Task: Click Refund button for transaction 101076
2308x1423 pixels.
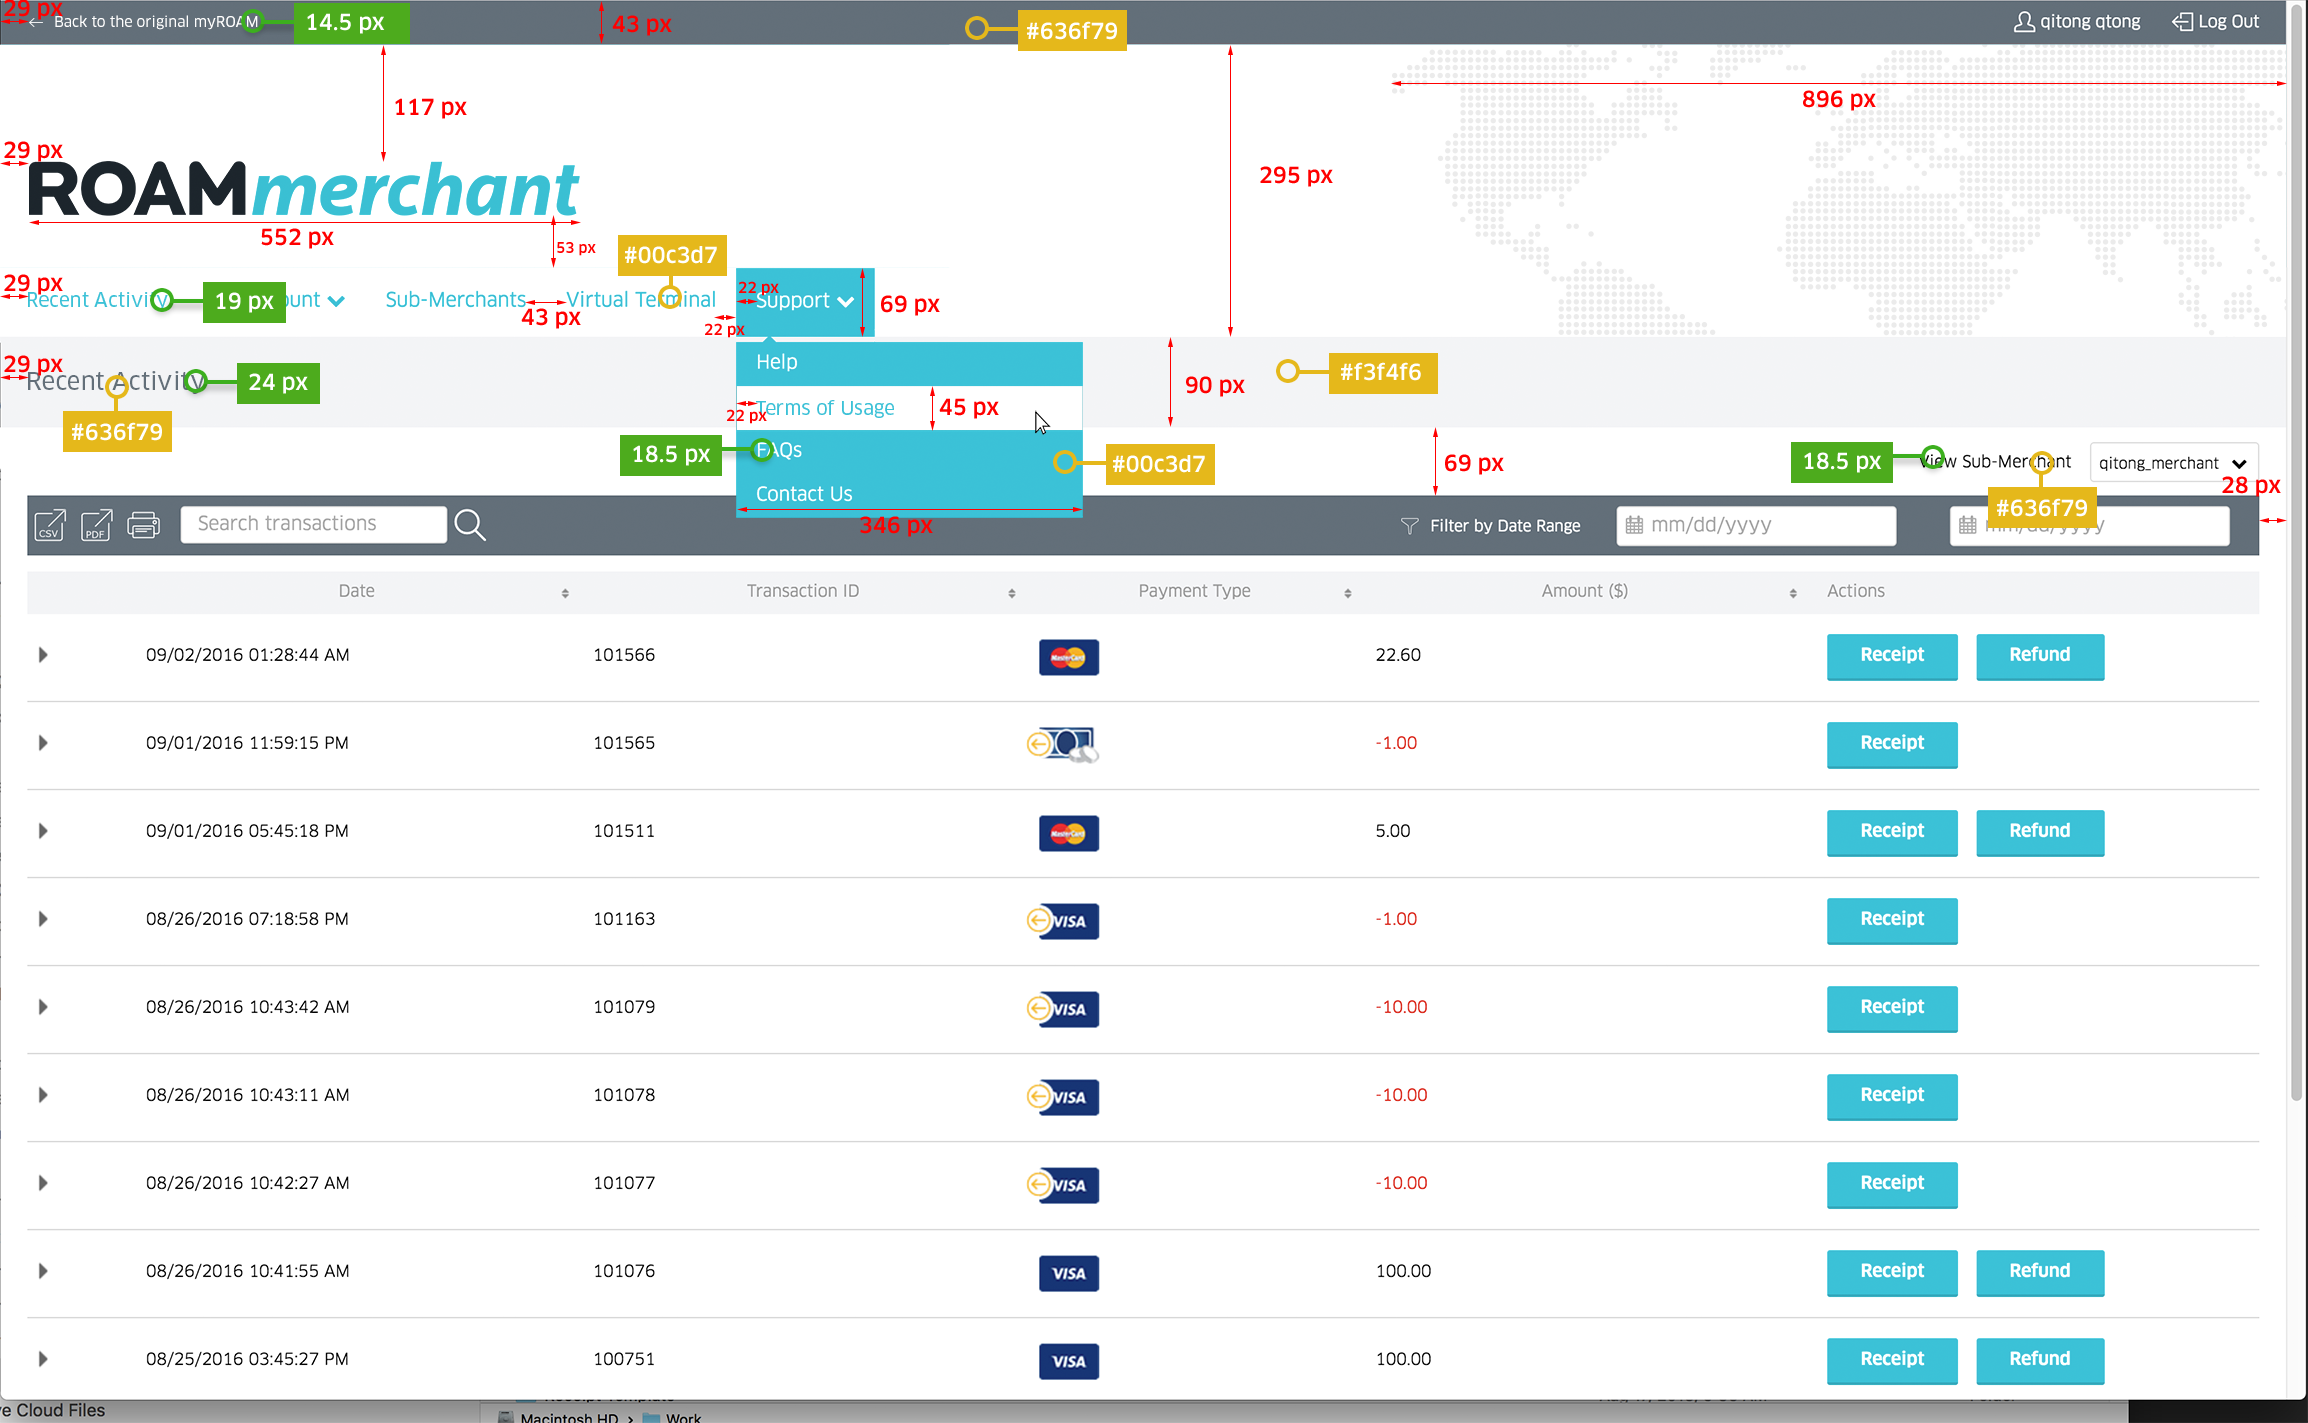Action: pyautogui.click(x=2040, y=1272)
